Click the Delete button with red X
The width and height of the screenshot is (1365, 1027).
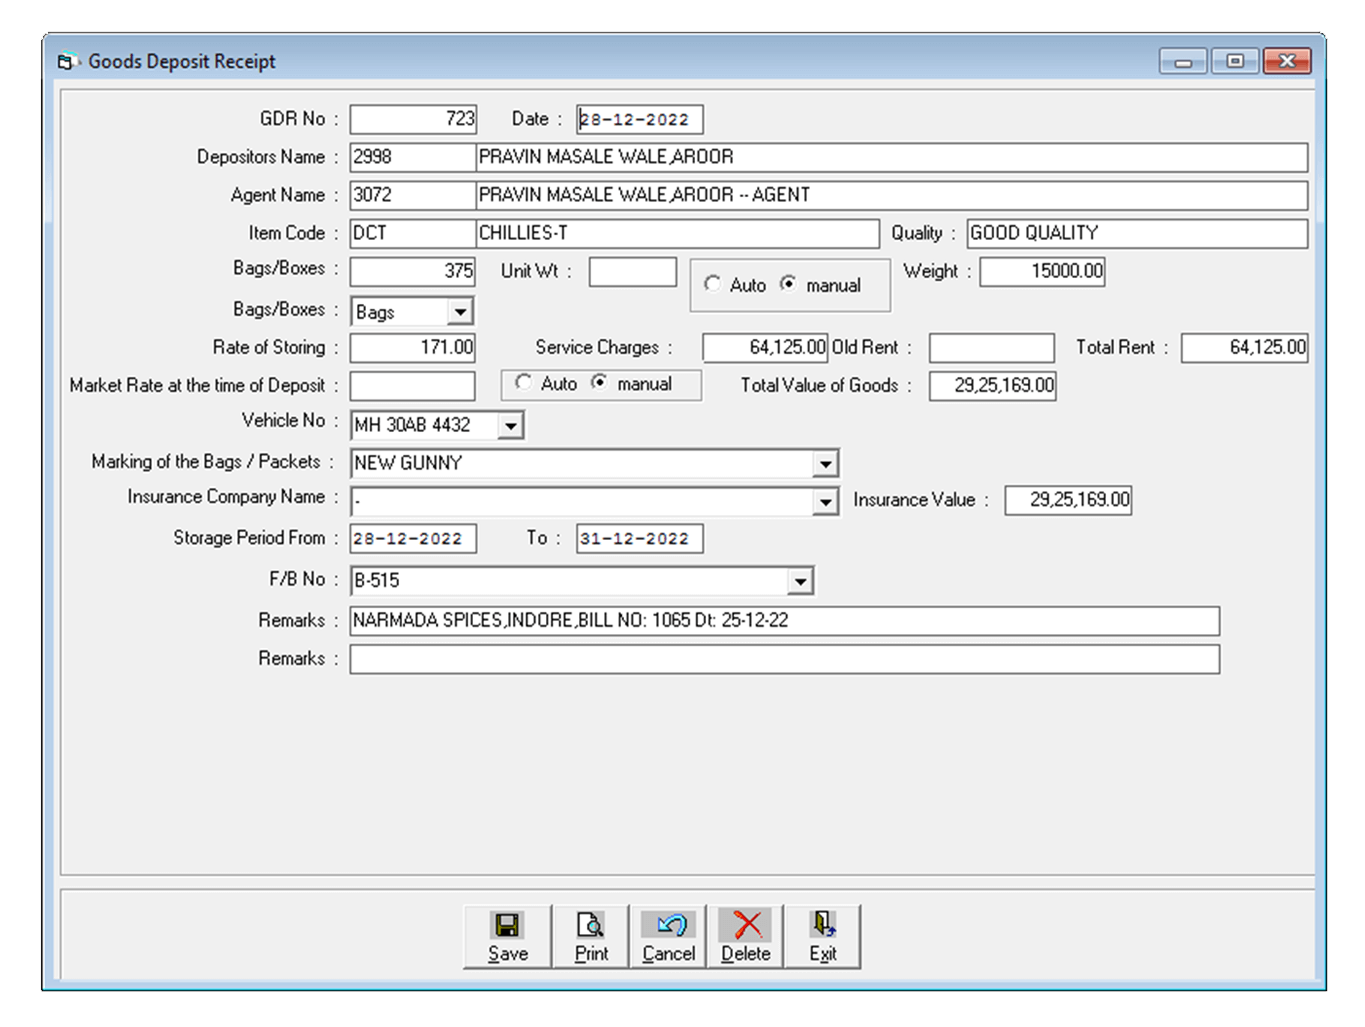click(x=745, y=937)
